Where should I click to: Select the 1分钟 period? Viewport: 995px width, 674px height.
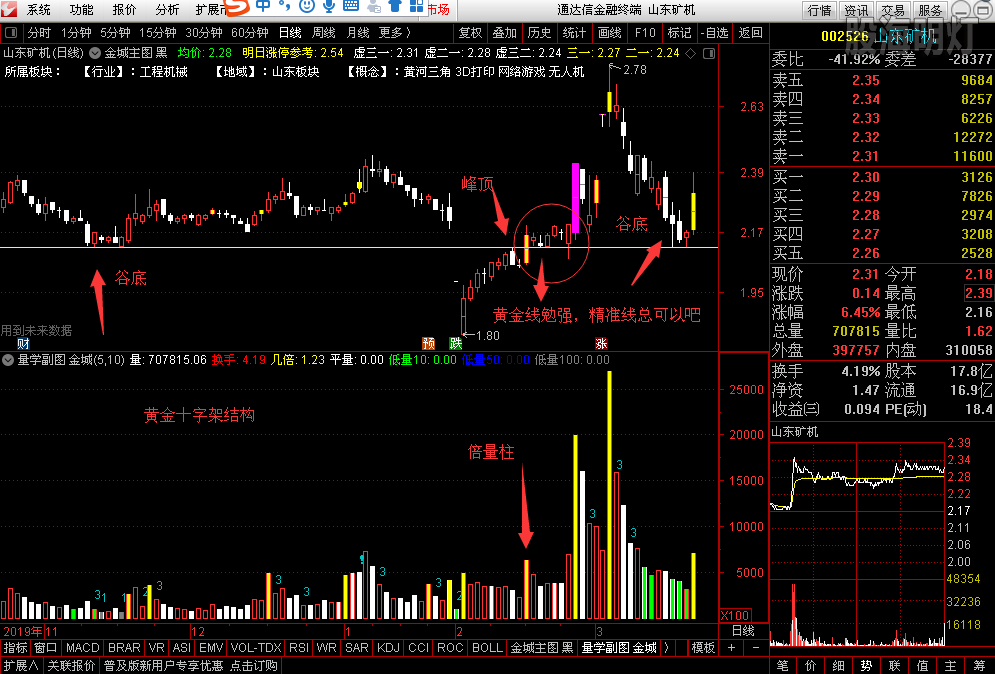click(76, 32)
